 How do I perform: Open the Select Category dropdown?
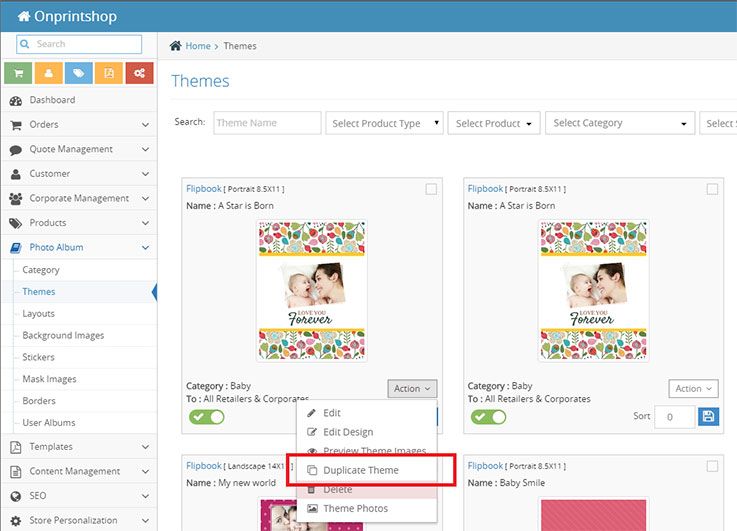tap(620, 123)
